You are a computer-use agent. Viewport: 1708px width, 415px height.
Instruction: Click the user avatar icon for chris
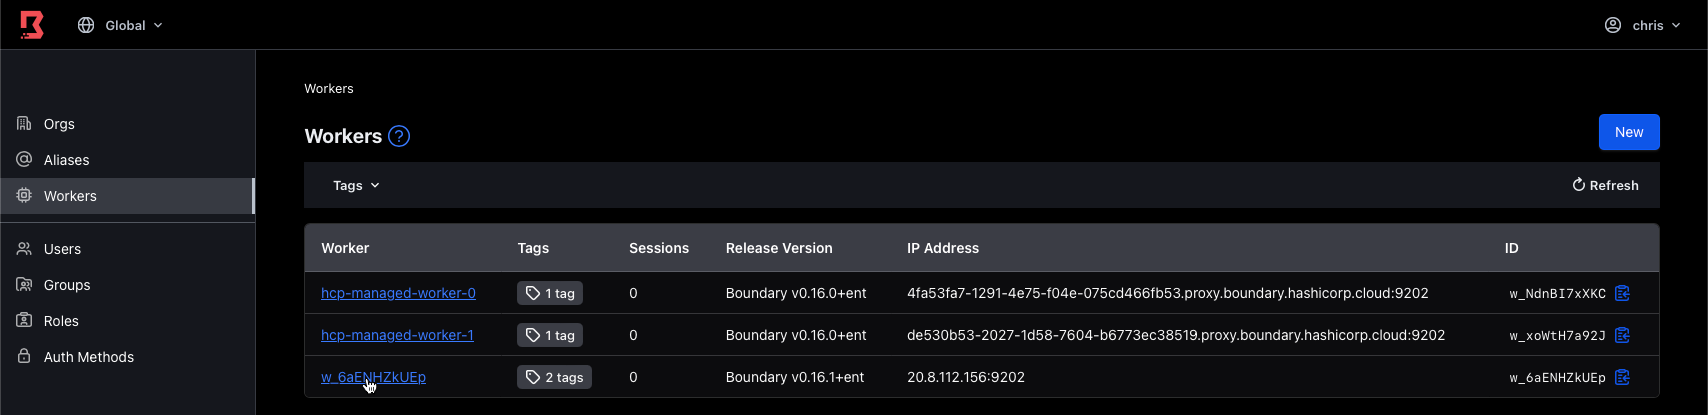[1613, 25]
